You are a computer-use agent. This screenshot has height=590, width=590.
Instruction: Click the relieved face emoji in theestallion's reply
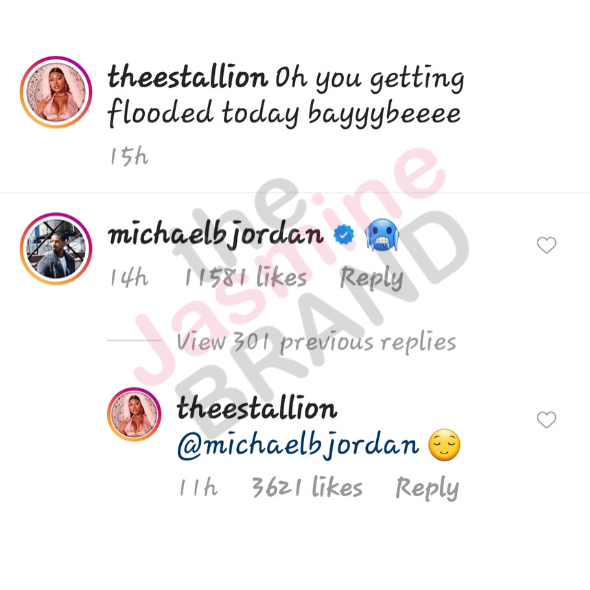[444, 445]
